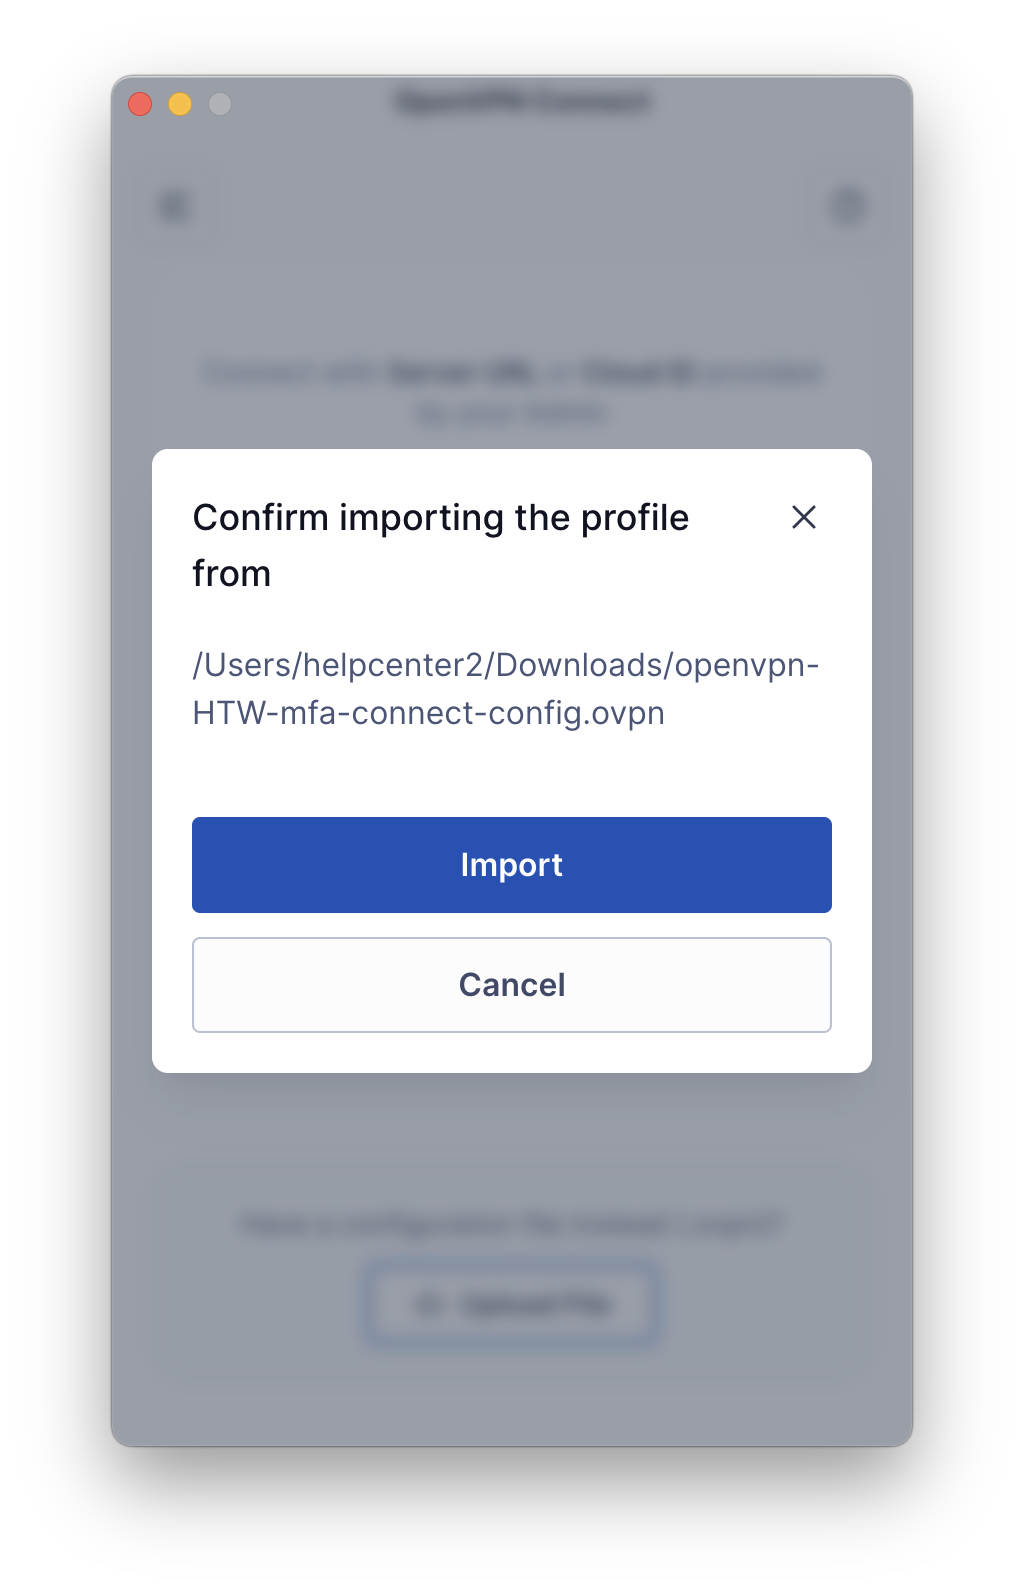1024x1594 pixels.
Task: Click the .ovpn file path text
Action: pyautogui.click(x=505, y=689)
